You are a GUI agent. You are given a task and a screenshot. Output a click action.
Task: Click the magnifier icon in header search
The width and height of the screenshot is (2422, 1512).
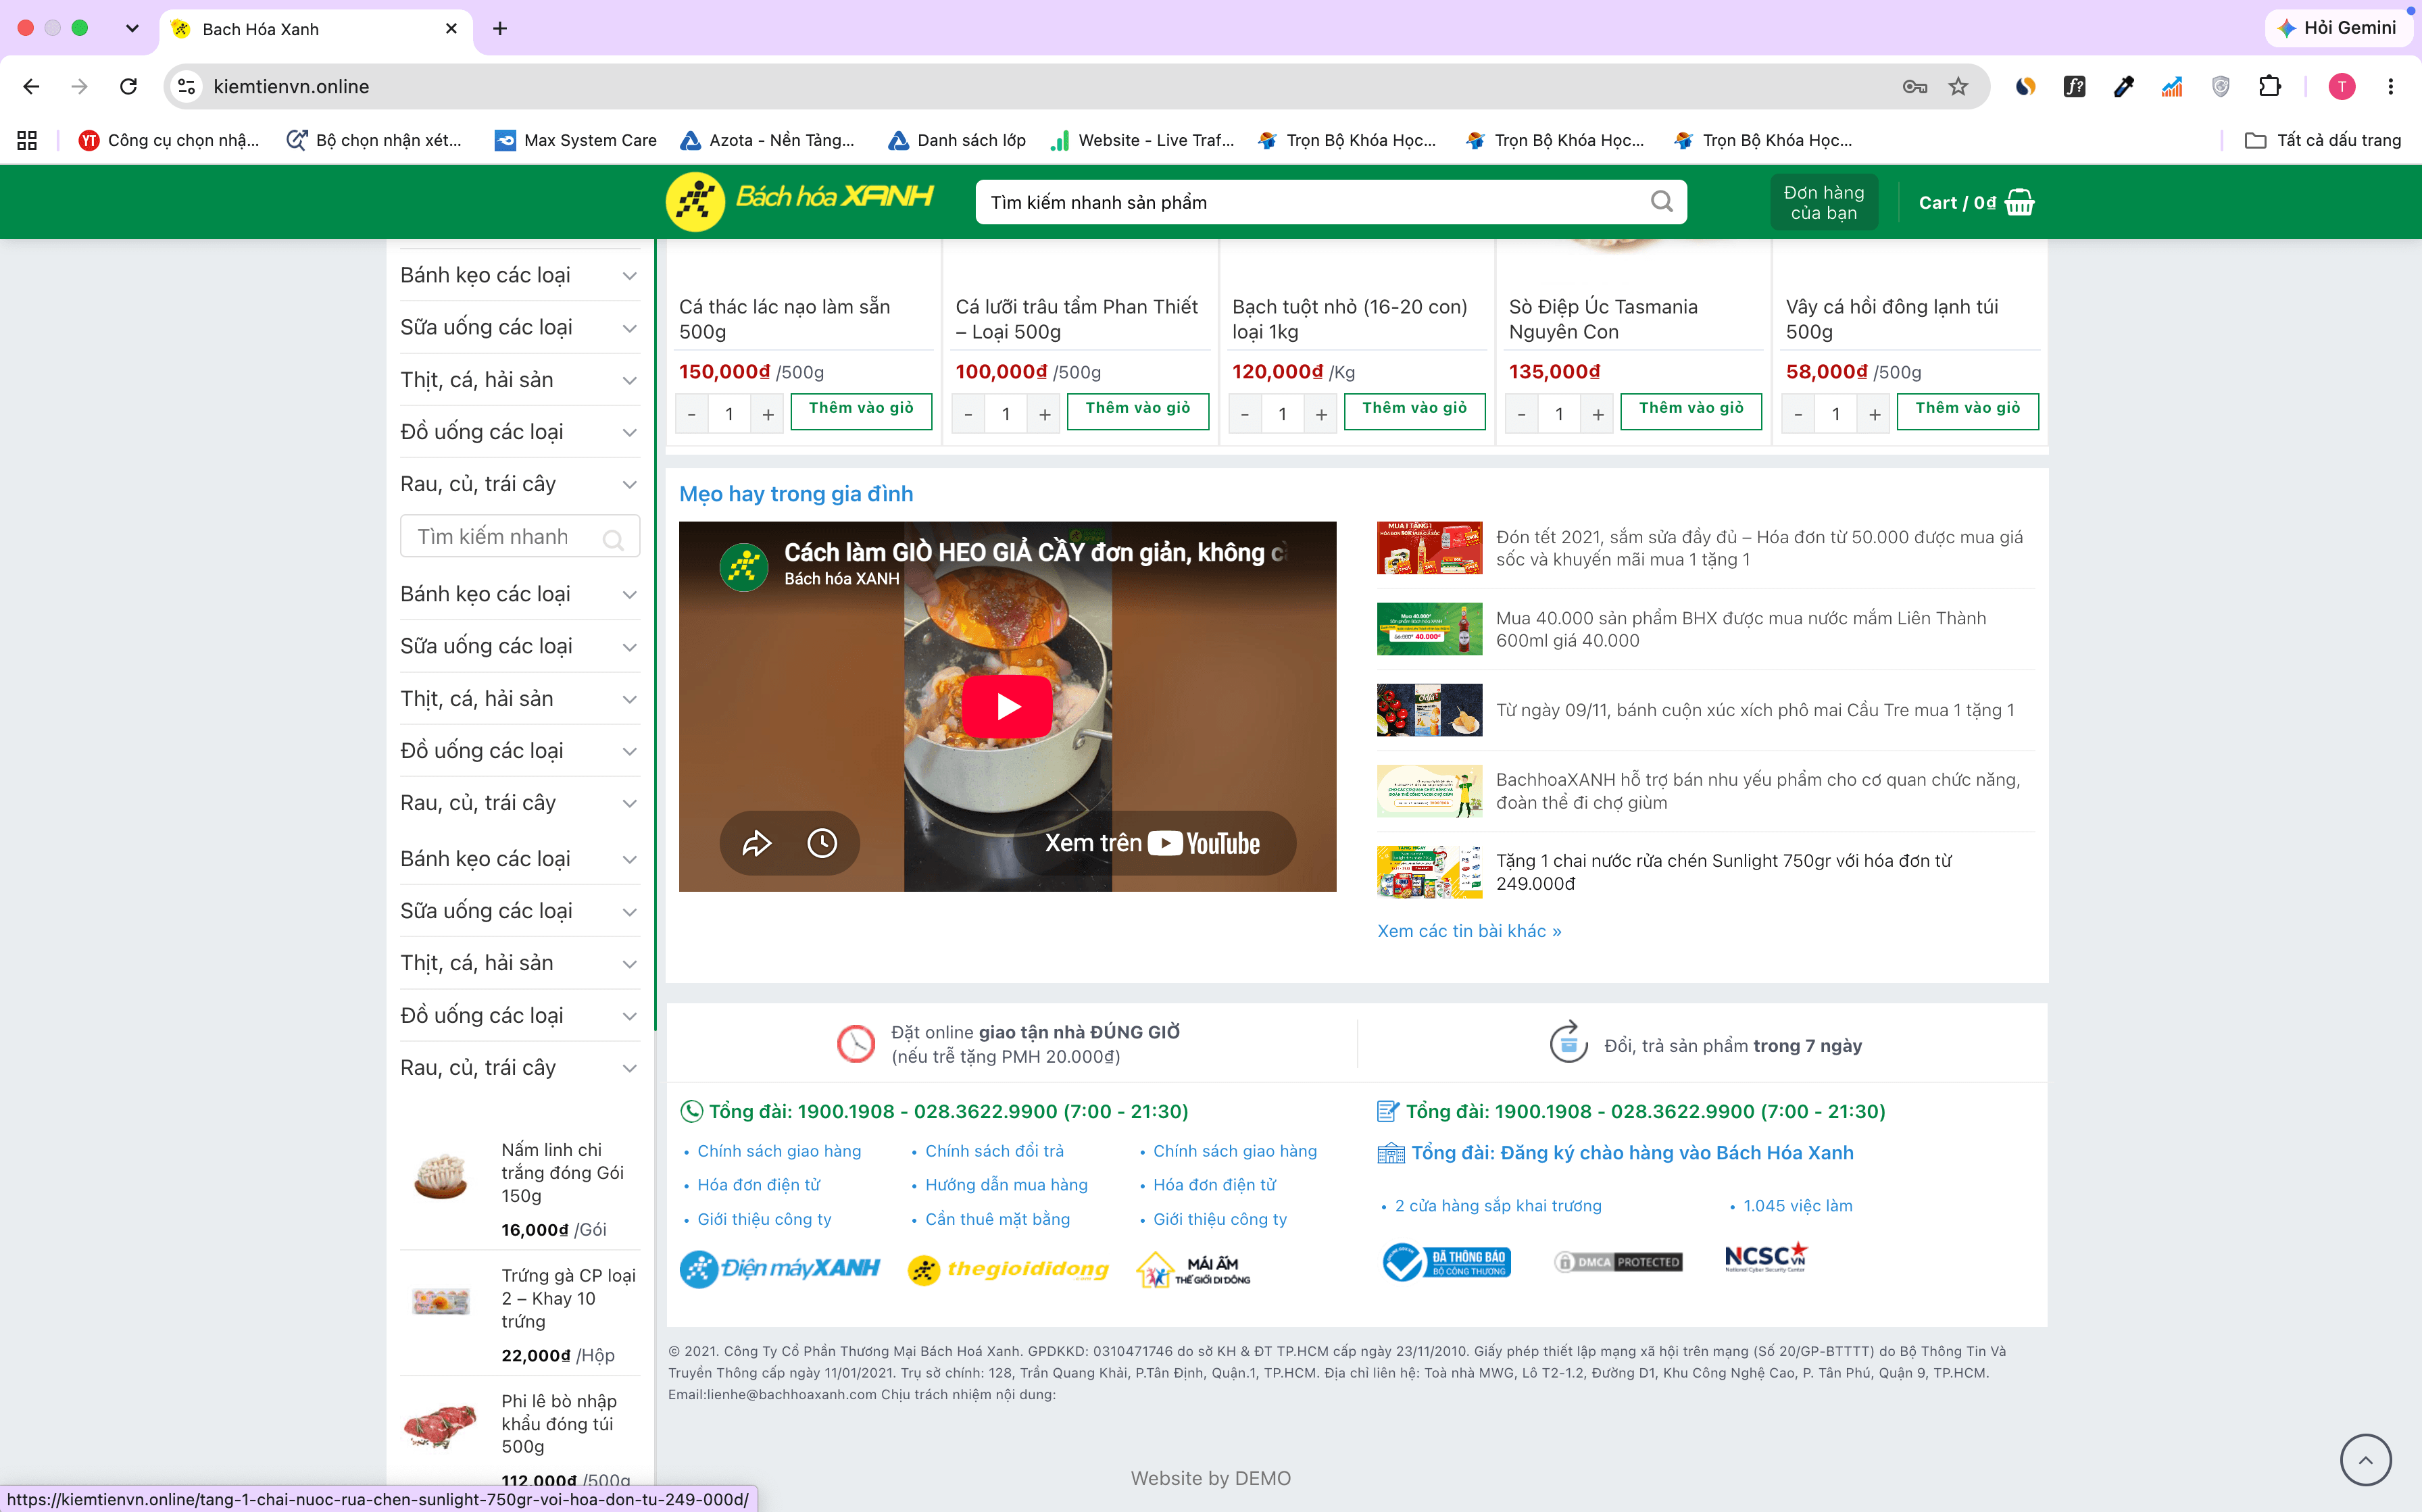[1662, 202]
